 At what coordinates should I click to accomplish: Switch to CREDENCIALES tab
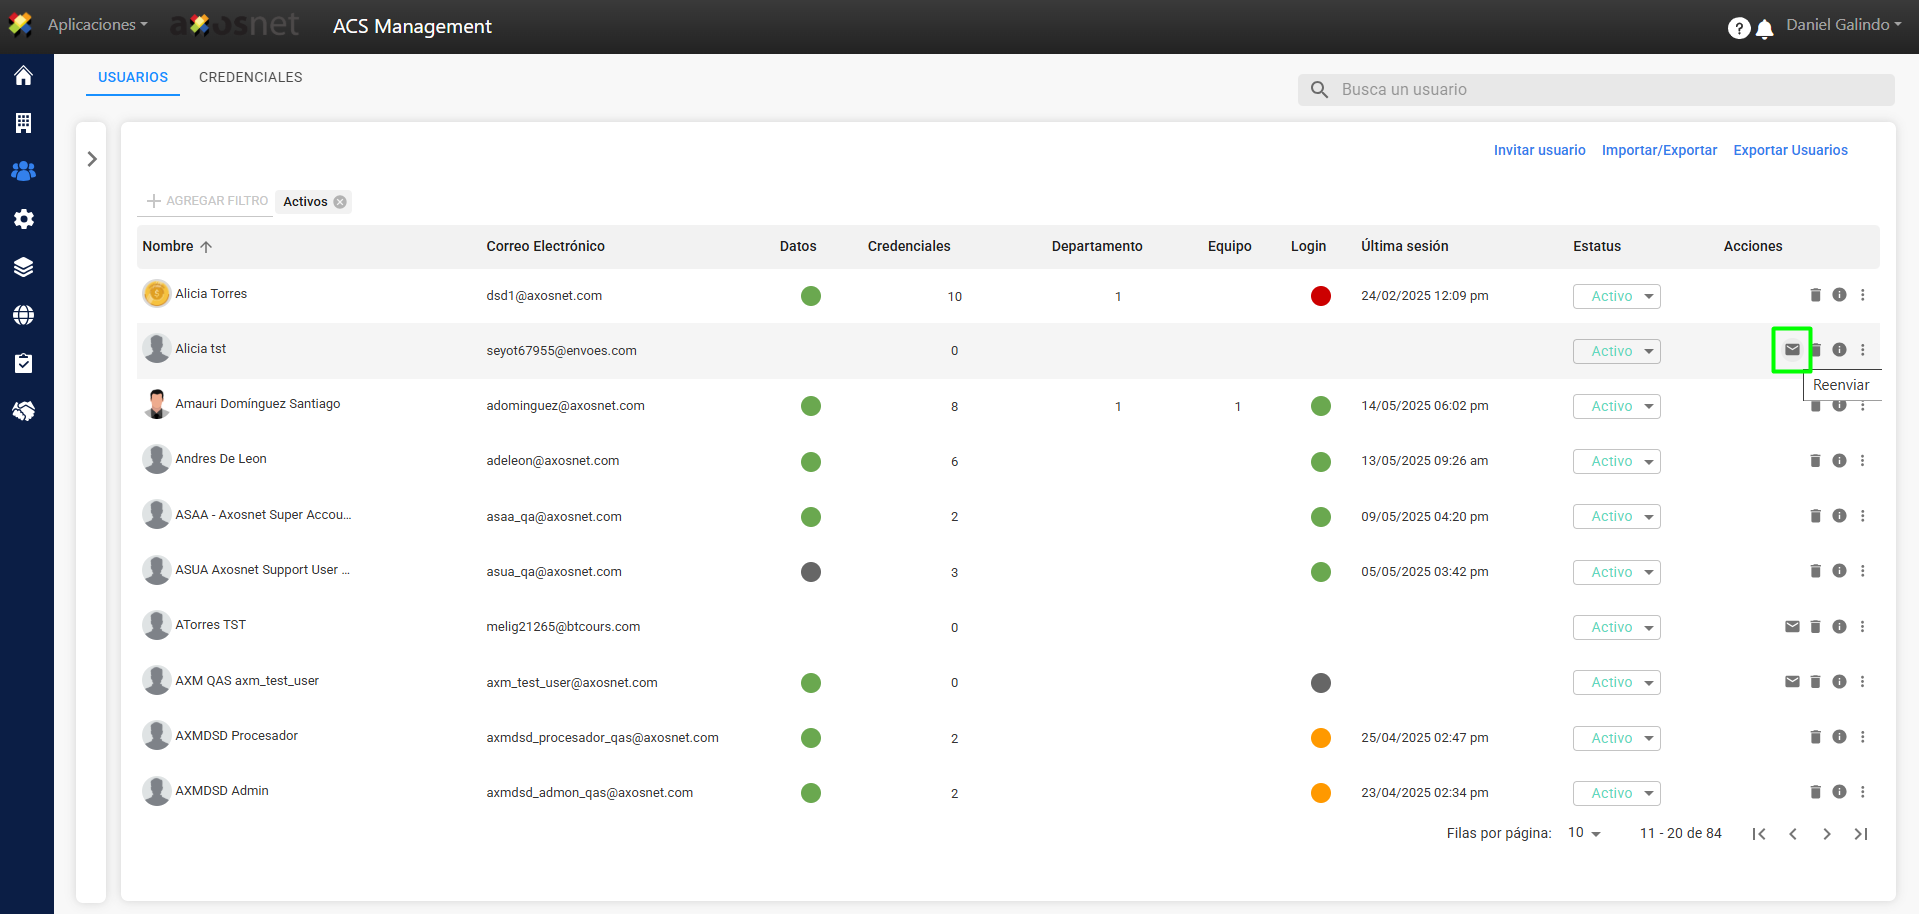(x=250, y=77)
